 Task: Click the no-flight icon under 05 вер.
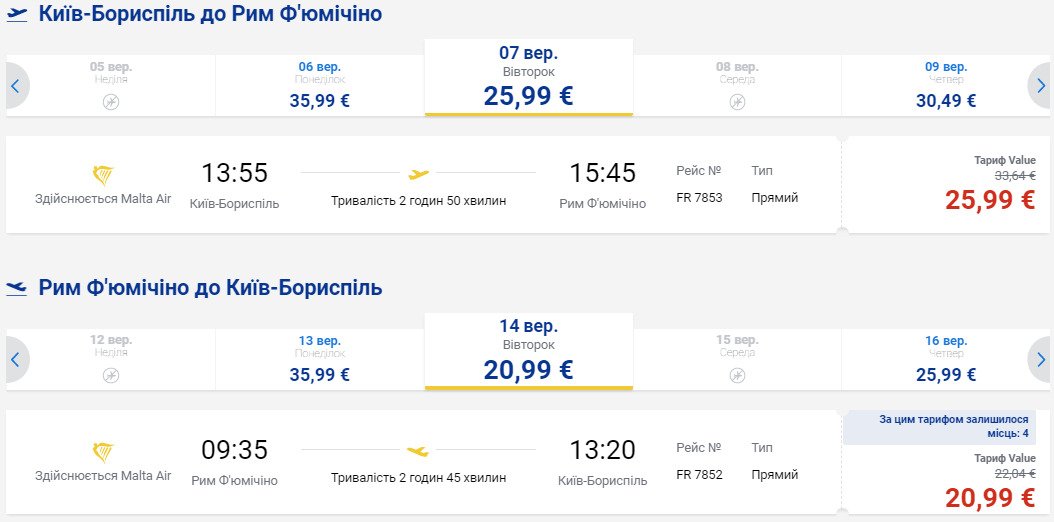[x=111, y=101]
